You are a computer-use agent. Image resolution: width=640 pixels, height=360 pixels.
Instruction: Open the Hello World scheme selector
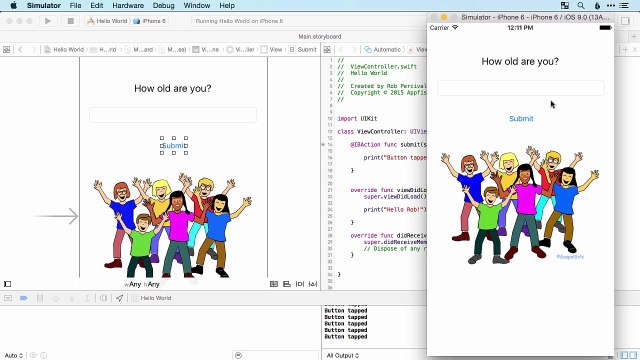pos(107,21)
